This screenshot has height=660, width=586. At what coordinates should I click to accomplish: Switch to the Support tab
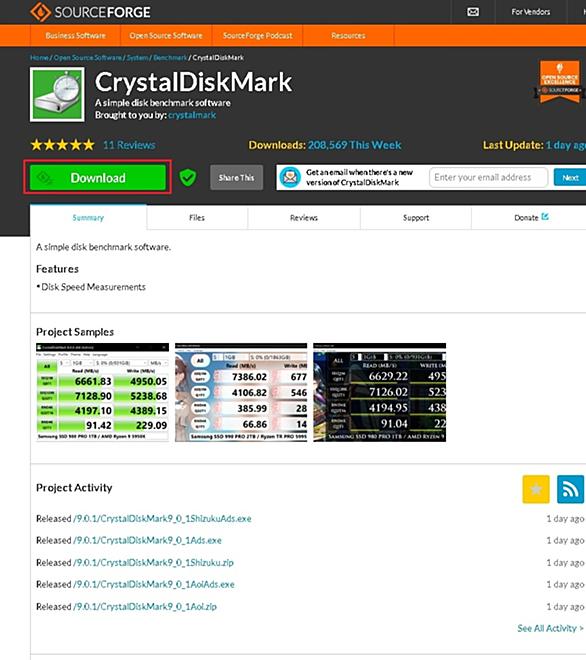point(416,218)
